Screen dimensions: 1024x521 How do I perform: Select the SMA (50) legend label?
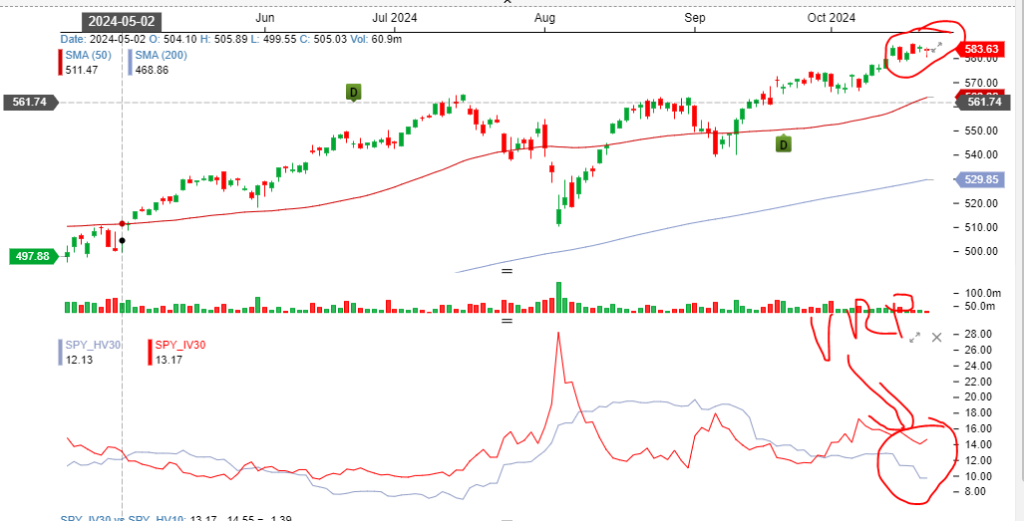[x=89, y=55]
